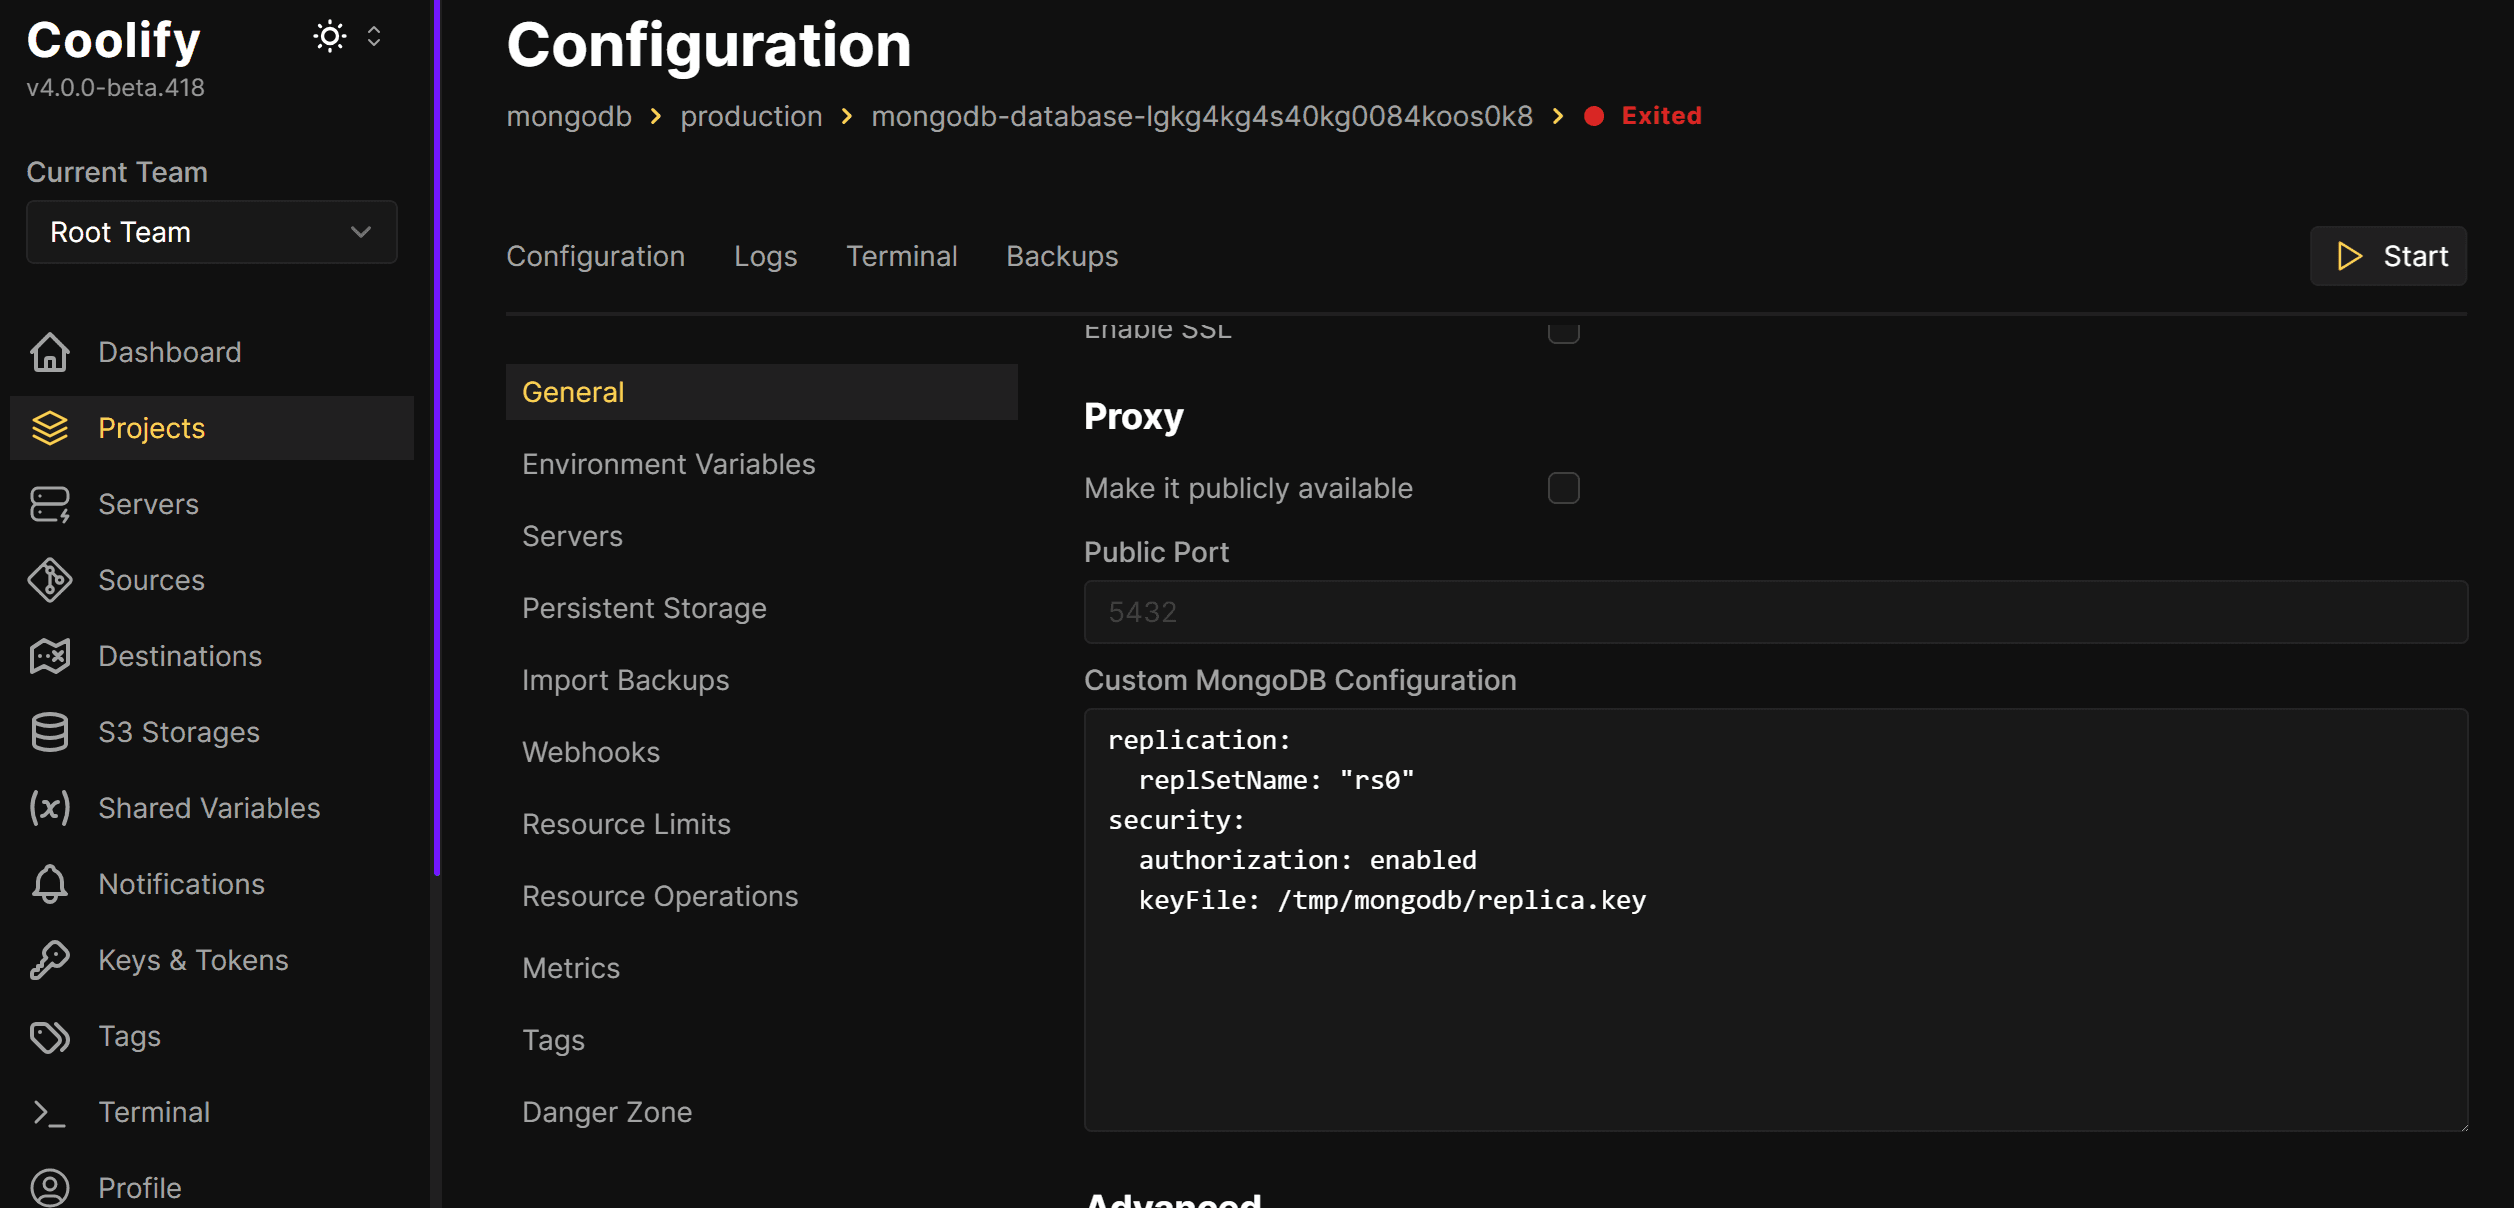Image resolution: width=2514 pixels, height=1208 pixels.
Task: Click the Destinations sidebar link
Action: (x=212, y=656)
